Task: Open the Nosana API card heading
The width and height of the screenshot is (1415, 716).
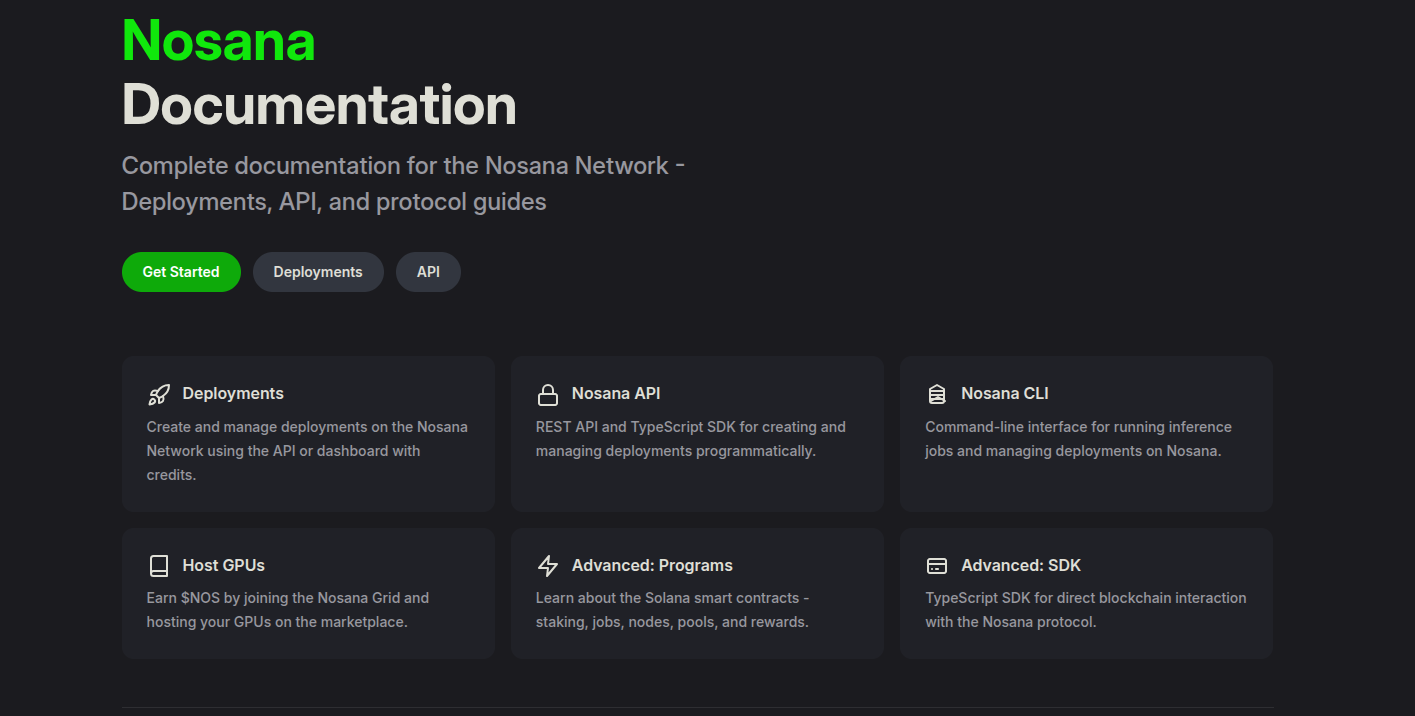Action: [616, 394]
